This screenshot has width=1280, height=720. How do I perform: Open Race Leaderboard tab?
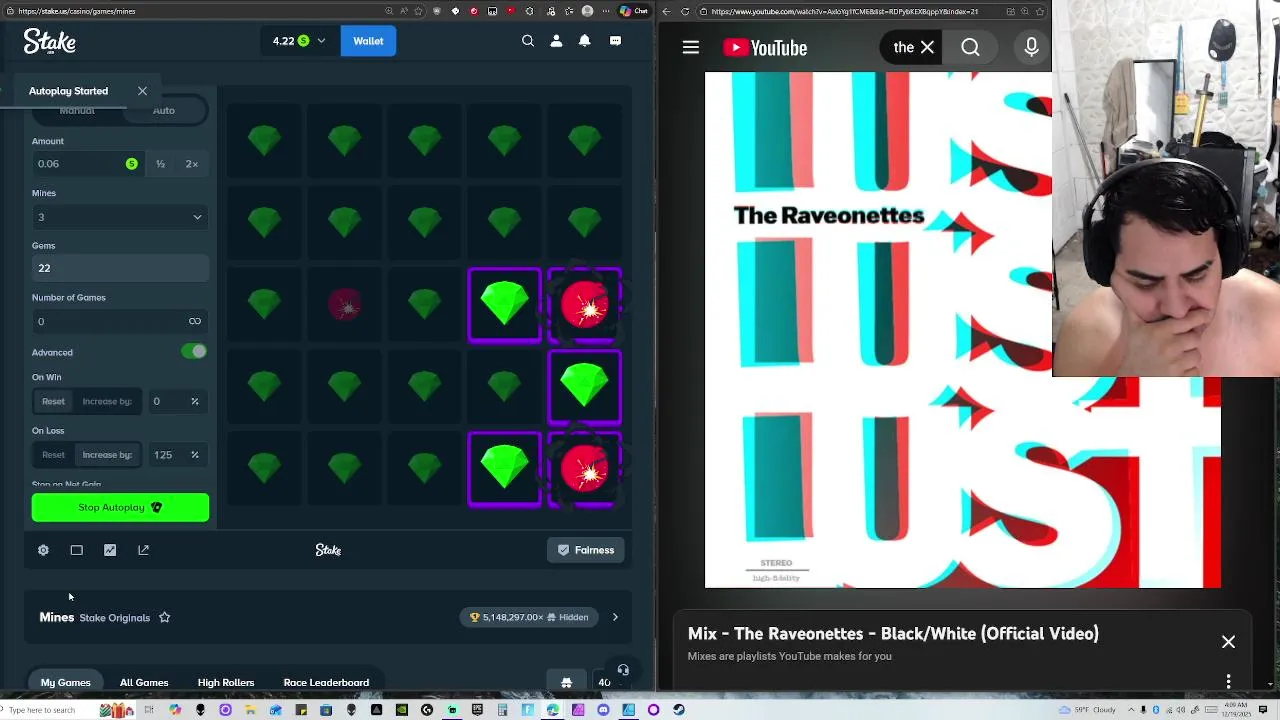point(326,682)
